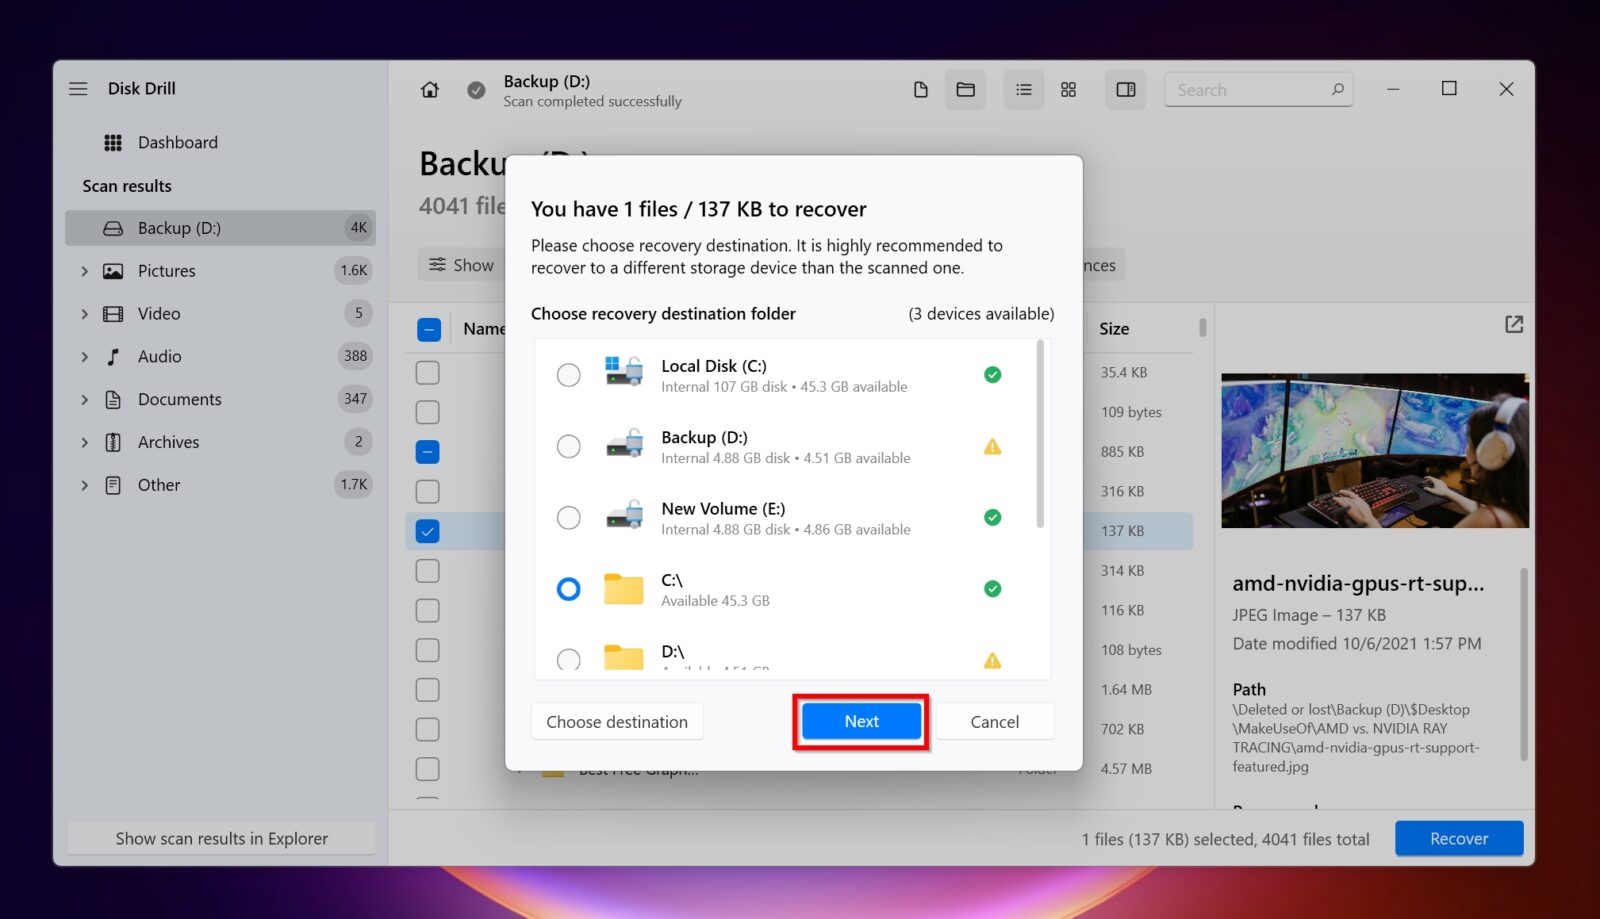Expand the Pictures category
The width and height of the screenshot is (1600, 919).
(85, 271)
